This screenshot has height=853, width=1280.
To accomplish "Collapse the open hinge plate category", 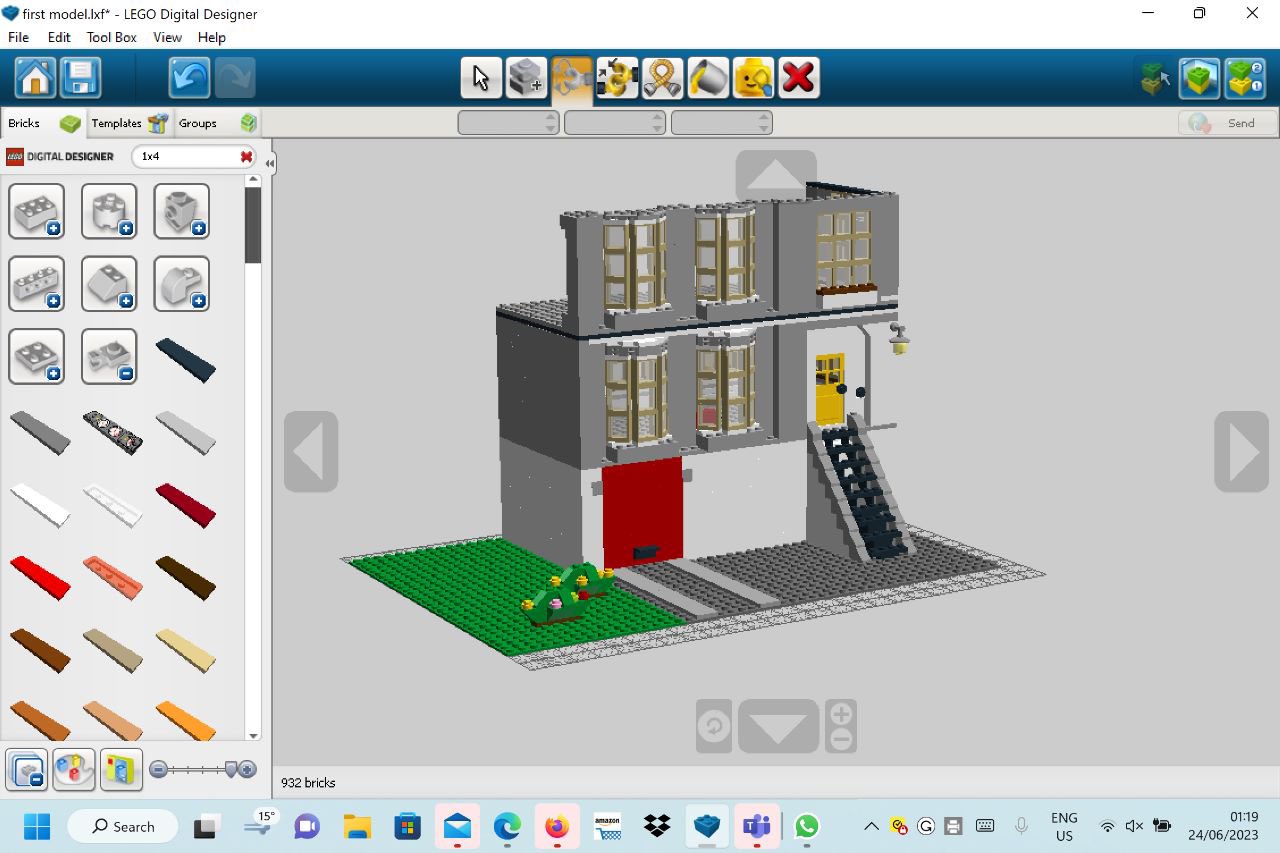I will [x=109, y=356].
